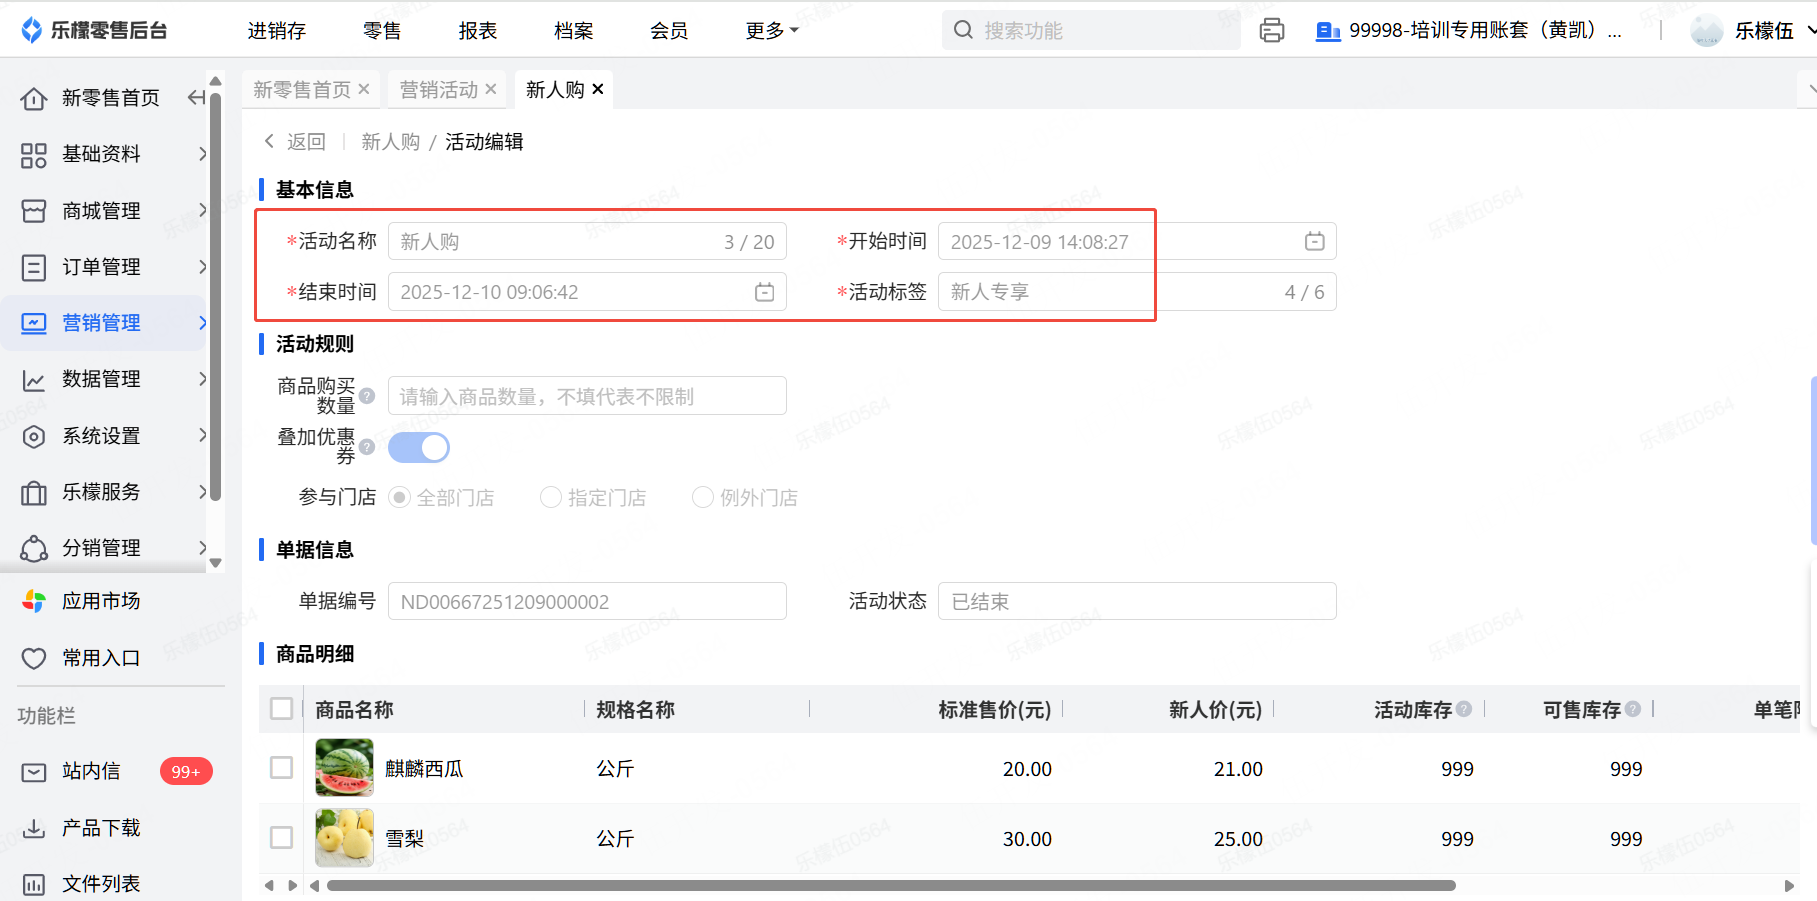Click the 基础资料 grid icon
The image size is (1817, 901).
[34, 154]
